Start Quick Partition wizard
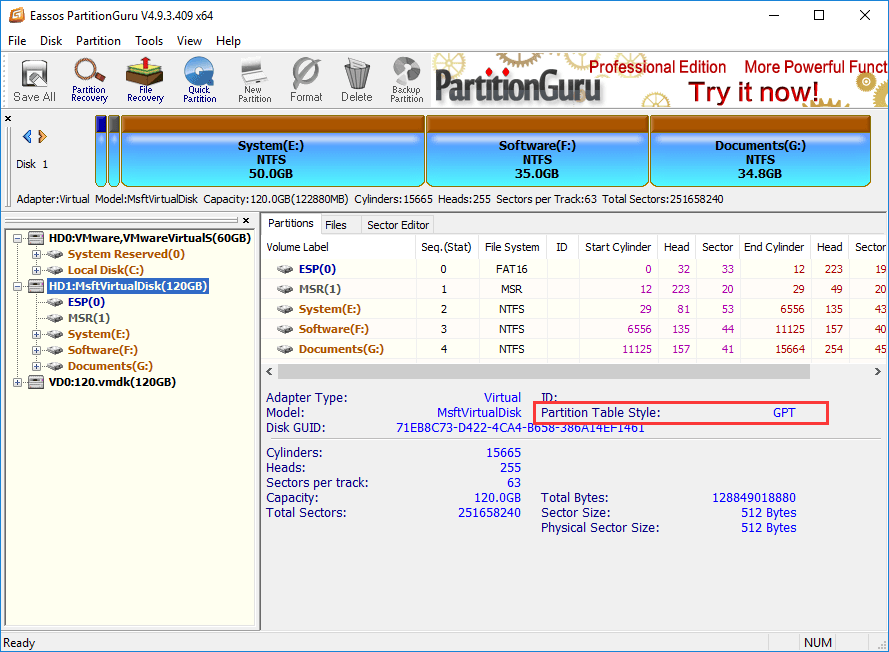 [x=200, y=81]
